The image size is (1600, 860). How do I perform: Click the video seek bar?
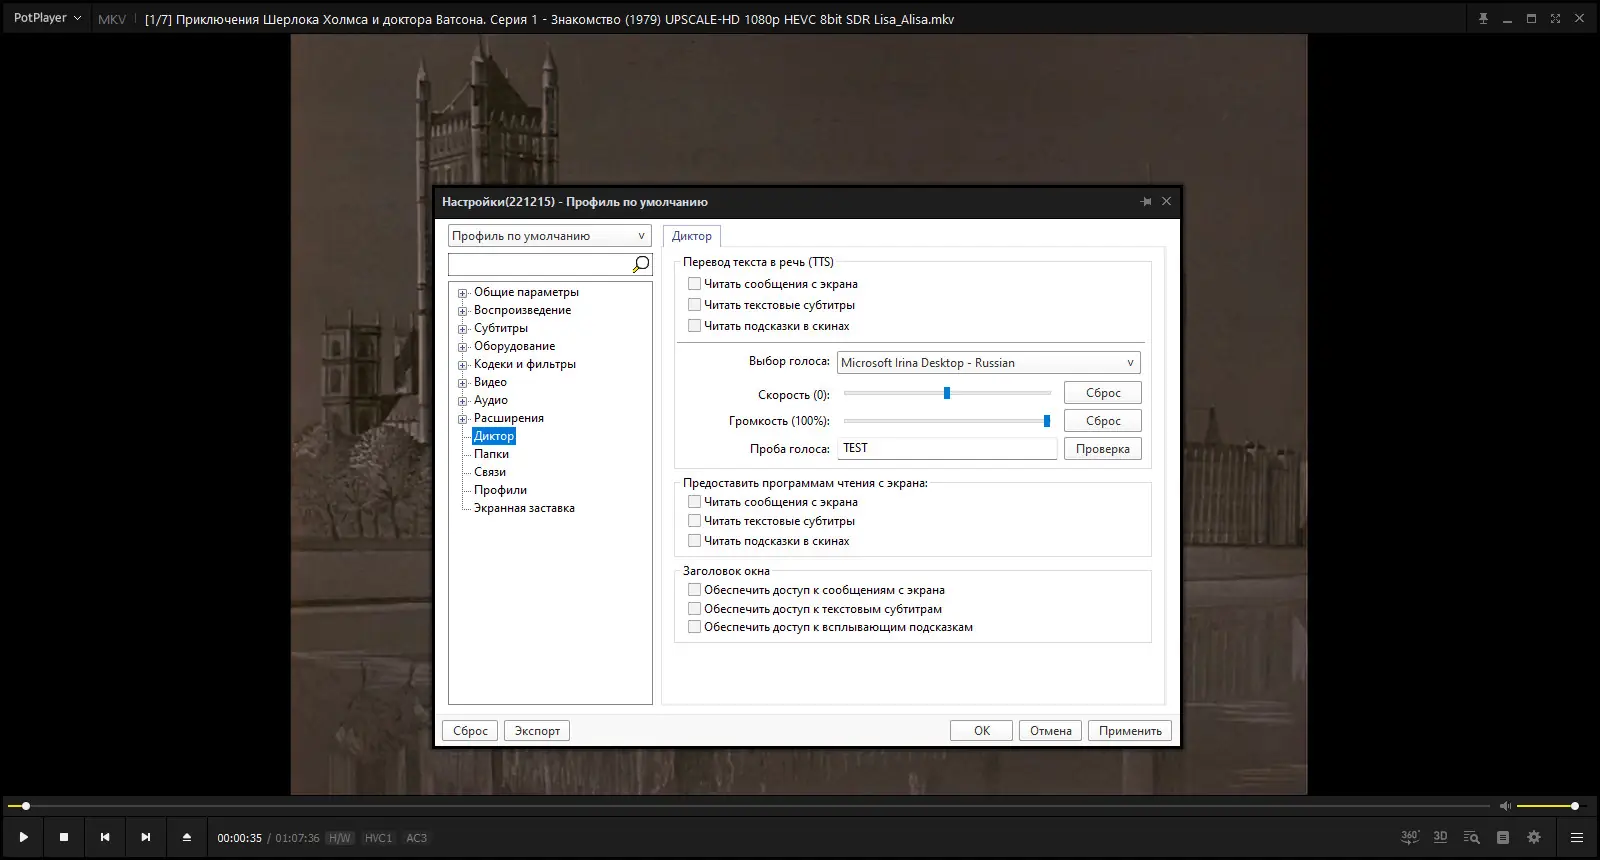(748, 806)
